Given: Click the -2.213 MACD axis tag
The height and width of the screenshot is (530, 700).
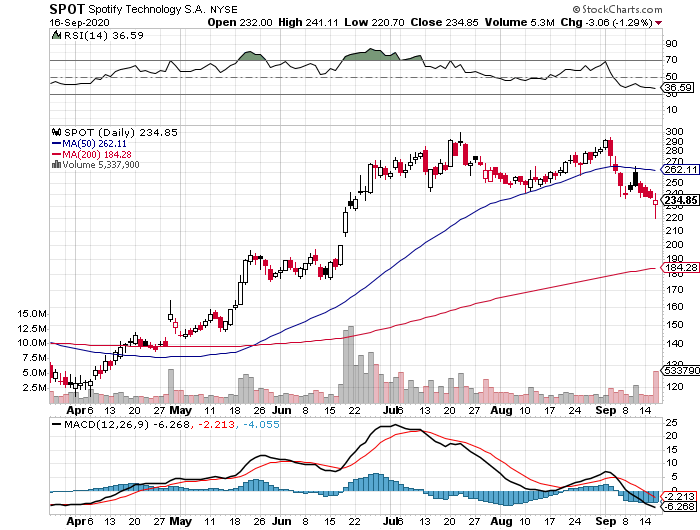Looking at the screenshot, I should (679, 497).
